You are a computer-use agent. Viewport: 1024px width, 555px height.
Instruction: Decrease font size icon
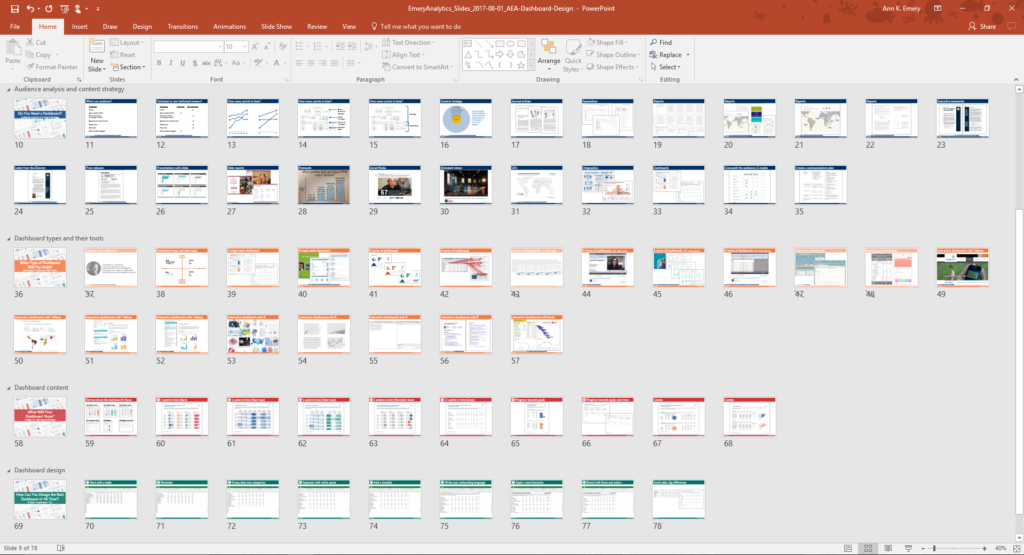(x=266, y=46)
